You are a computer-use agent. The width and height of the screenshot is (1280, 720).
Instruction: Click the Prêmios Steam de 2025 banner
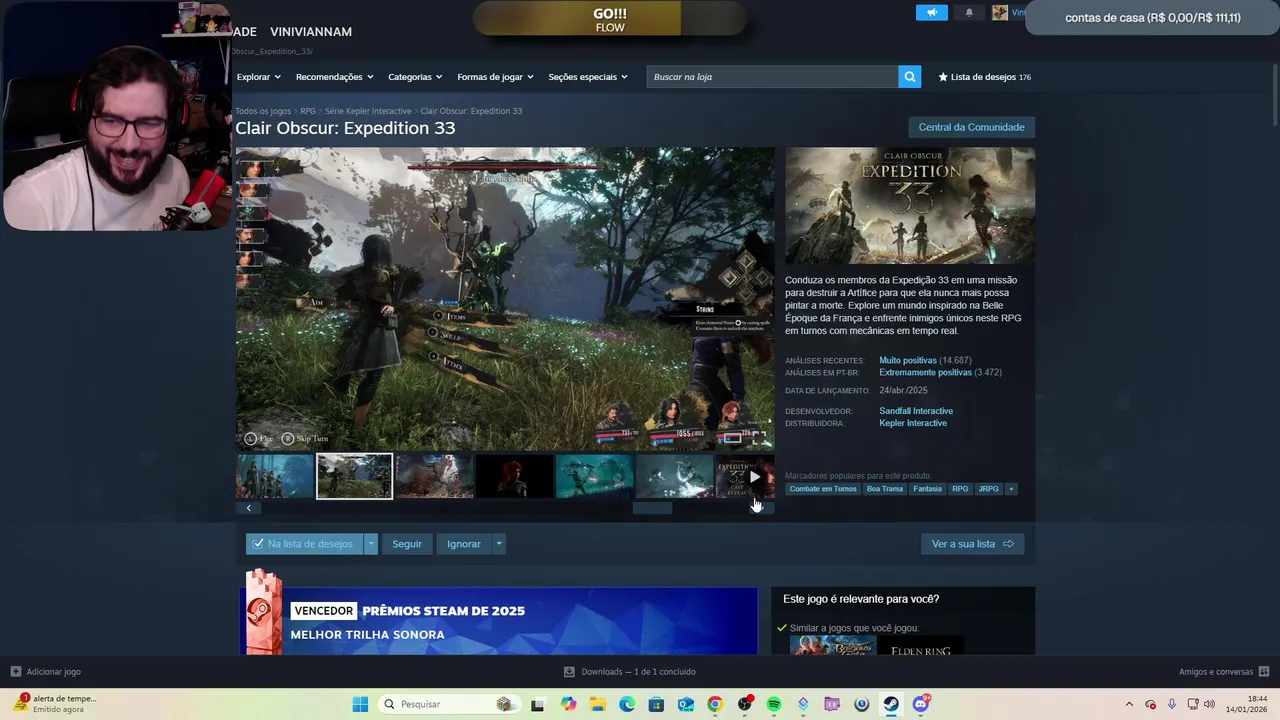[x=498, y=621]
